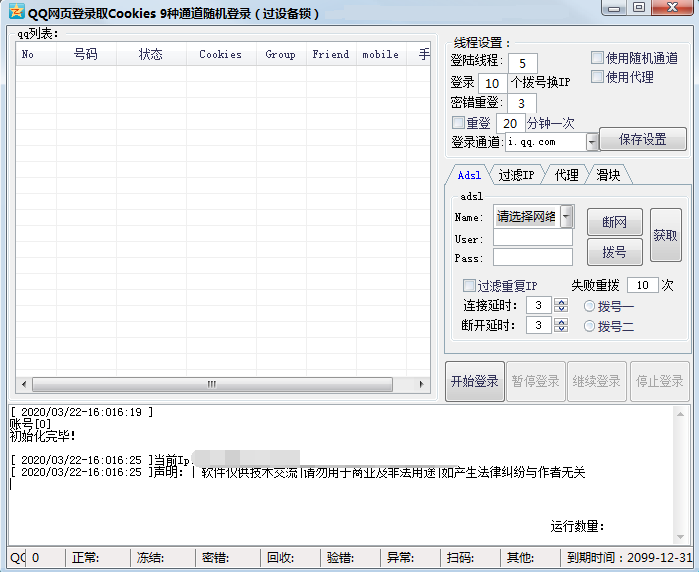Switch to the 过滤IP tab

516,175
